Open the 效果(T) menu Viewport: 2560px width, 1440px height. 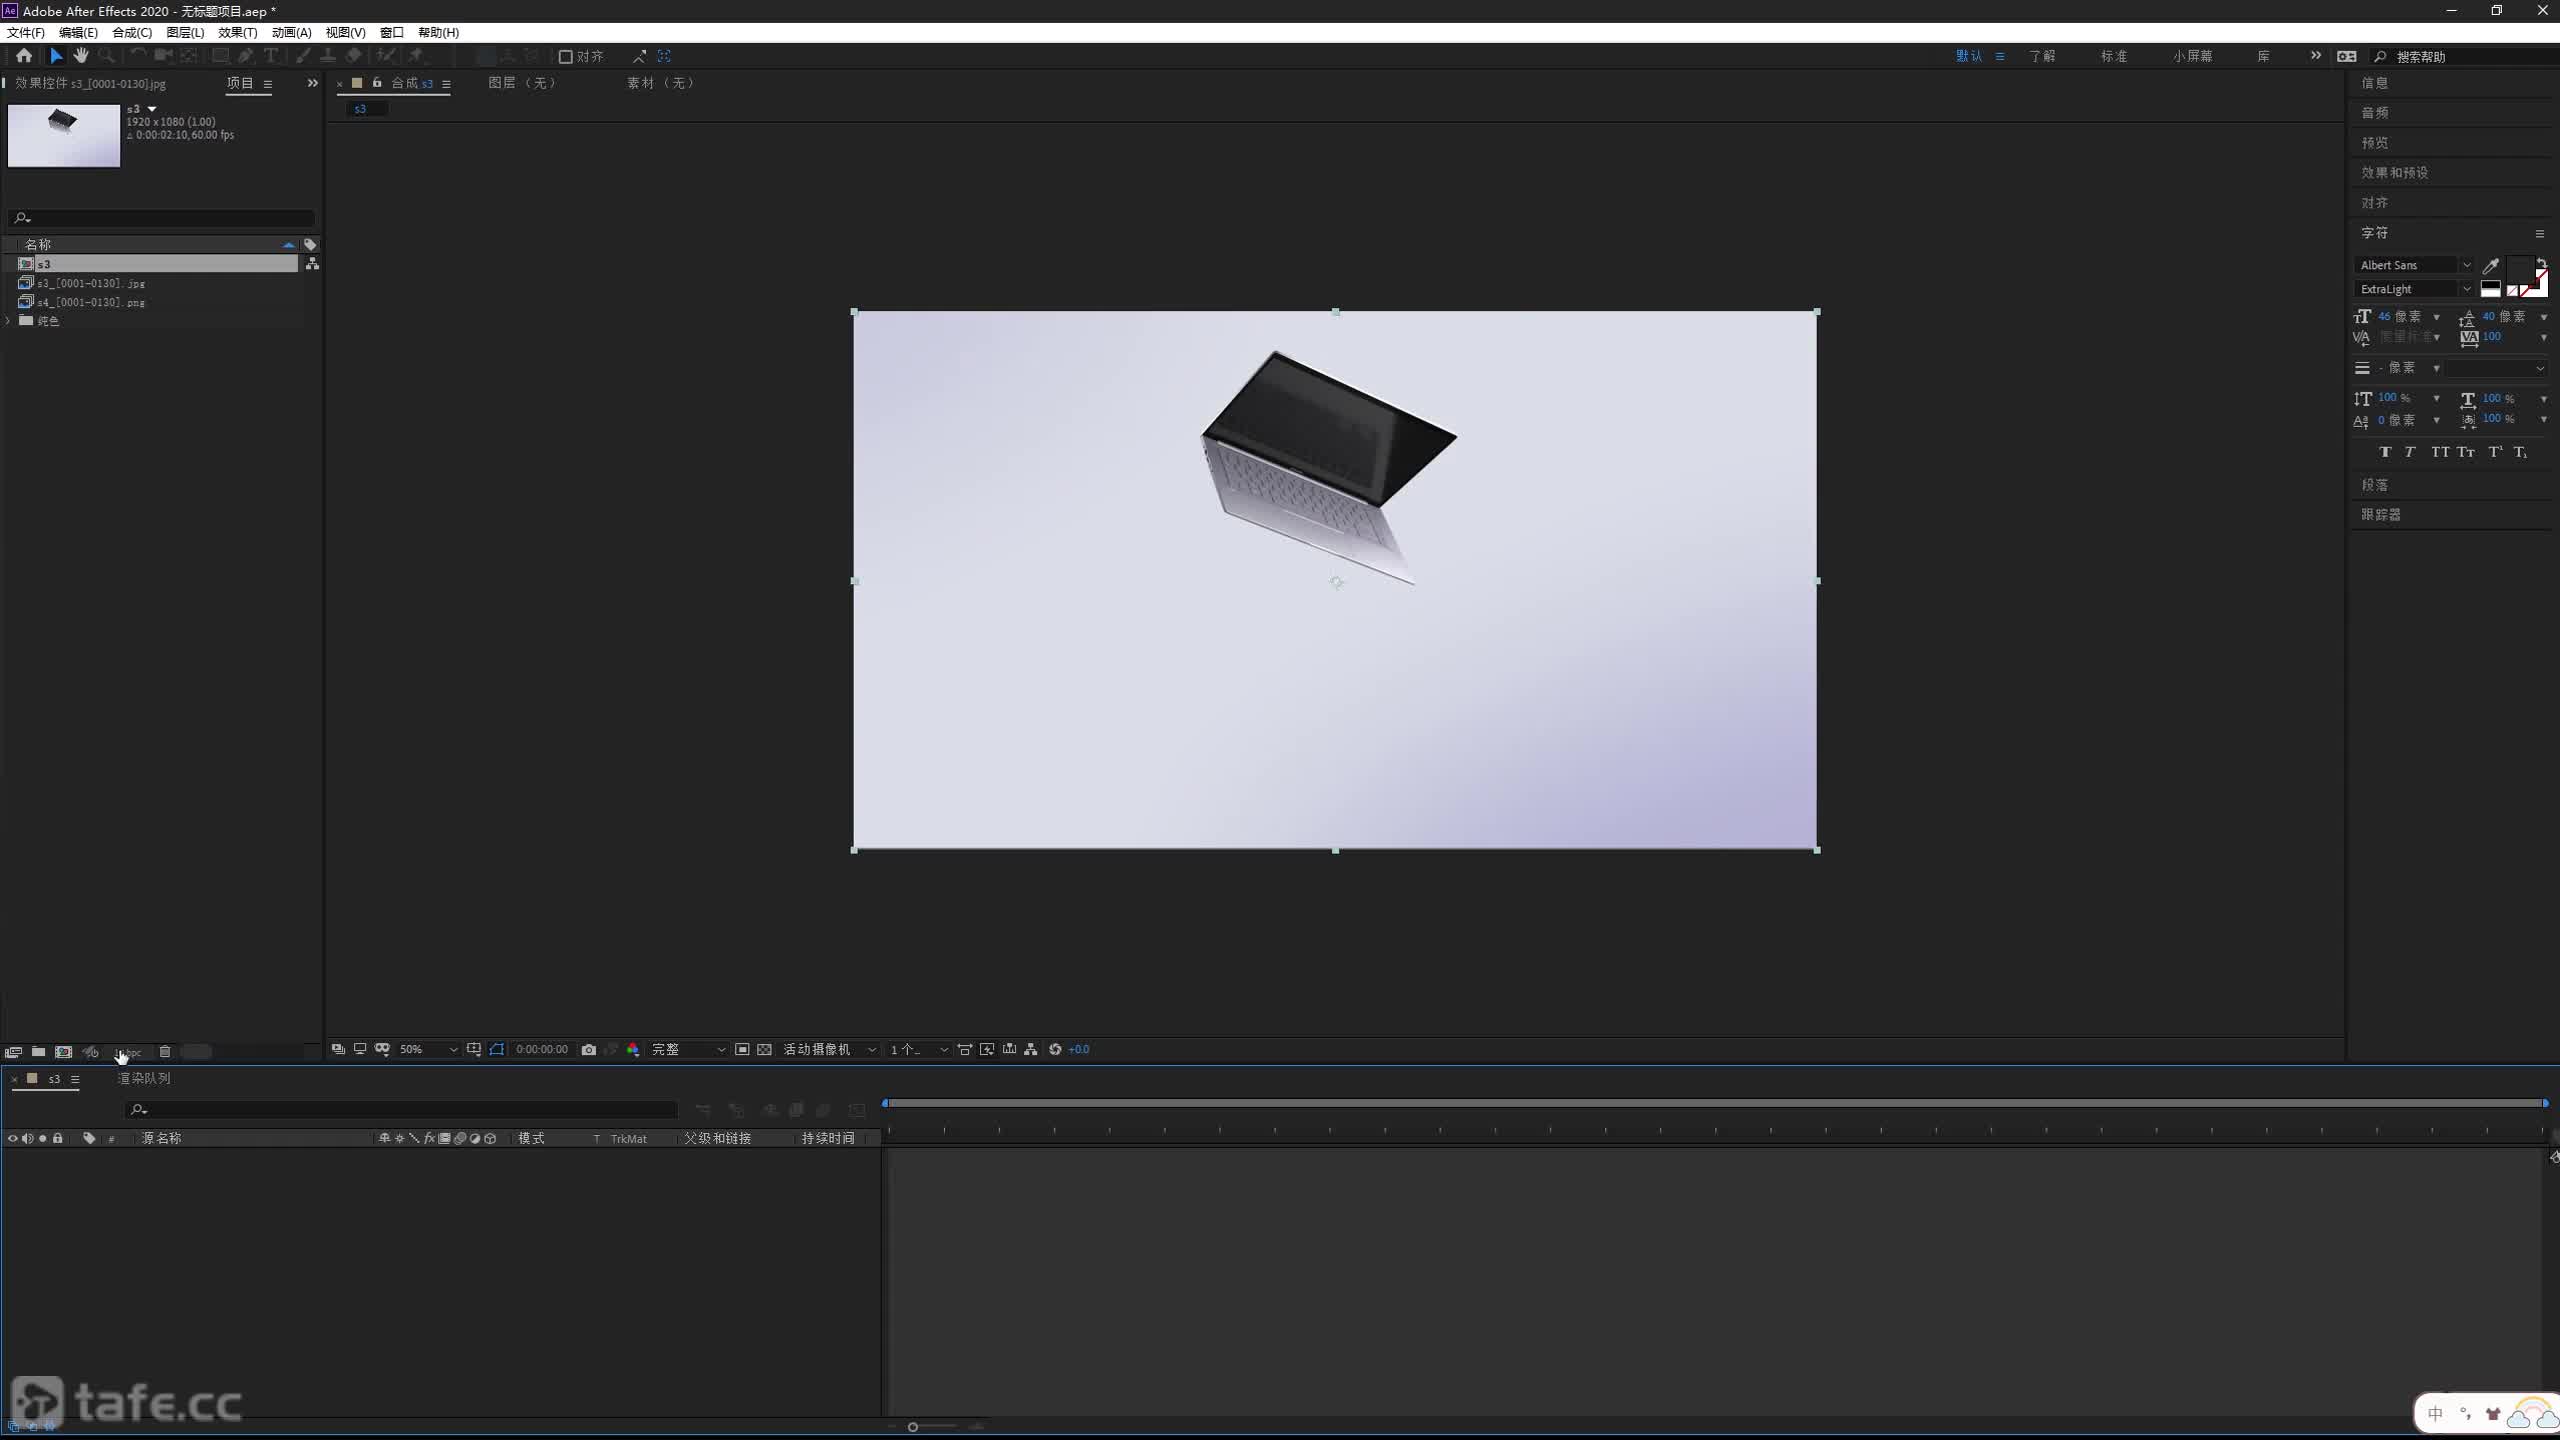[238, 33]
